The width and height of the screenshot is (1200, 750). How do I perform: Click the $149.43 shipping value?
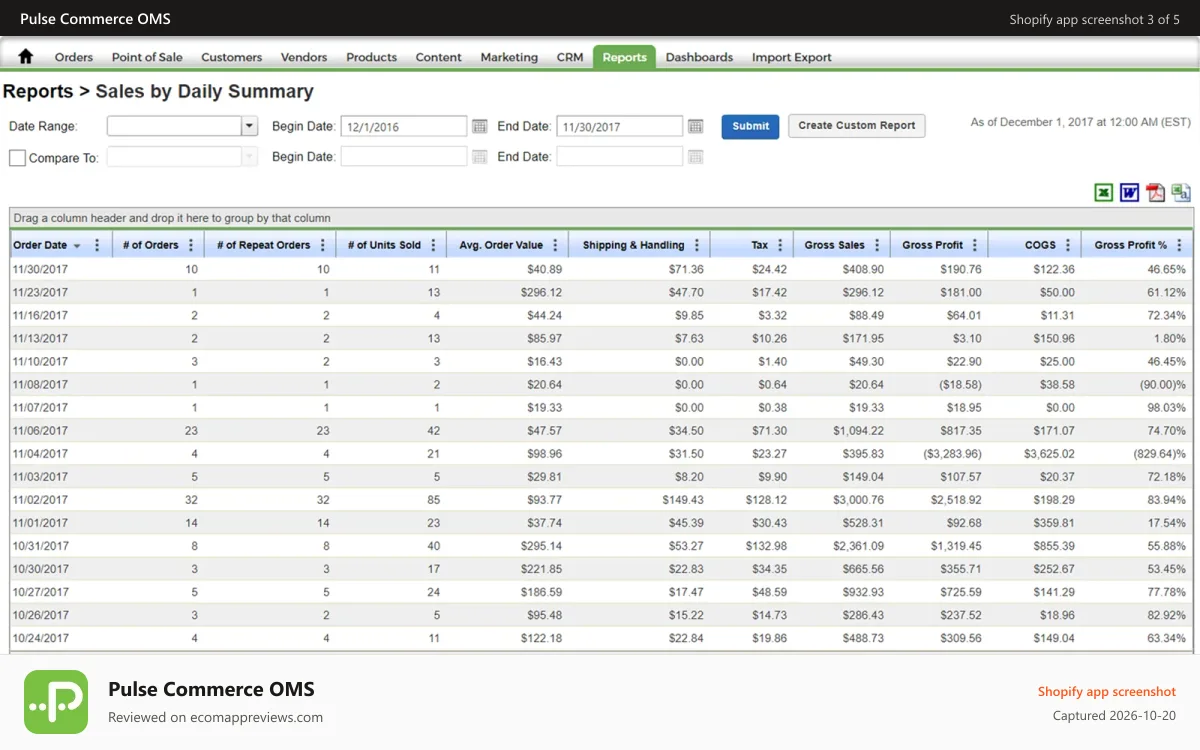click(683, 500)
